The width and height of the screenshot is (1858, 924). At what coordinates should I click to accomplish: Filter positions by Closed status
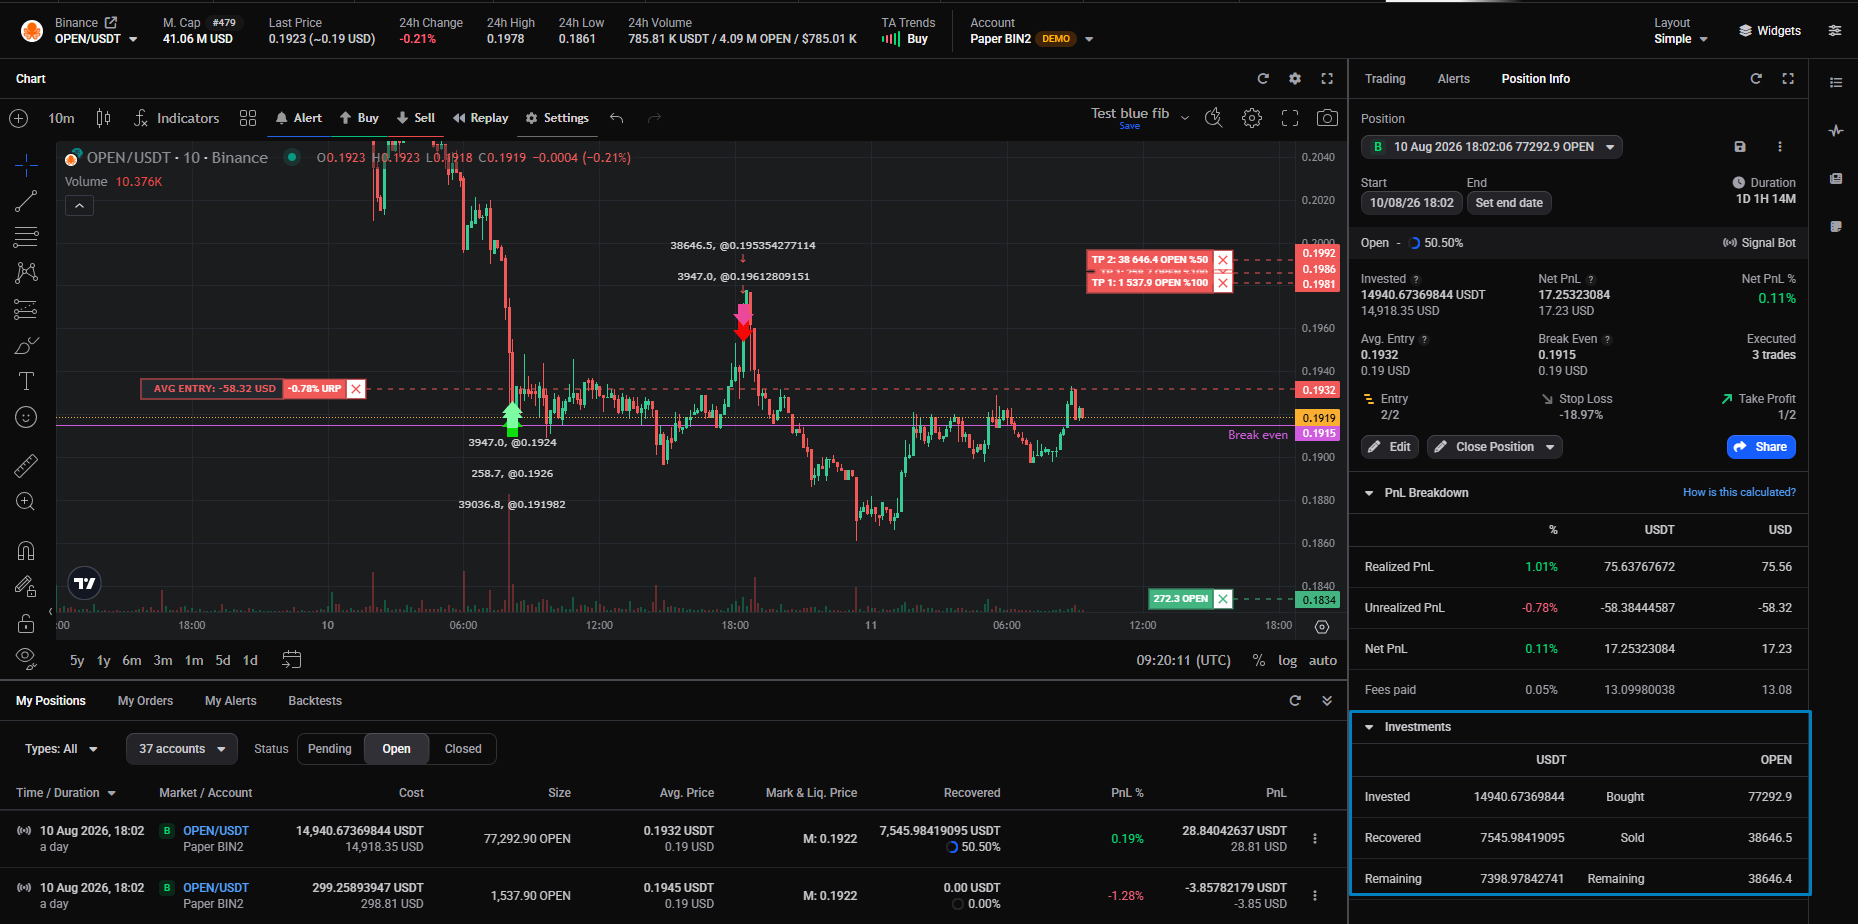tap(463, 749)
